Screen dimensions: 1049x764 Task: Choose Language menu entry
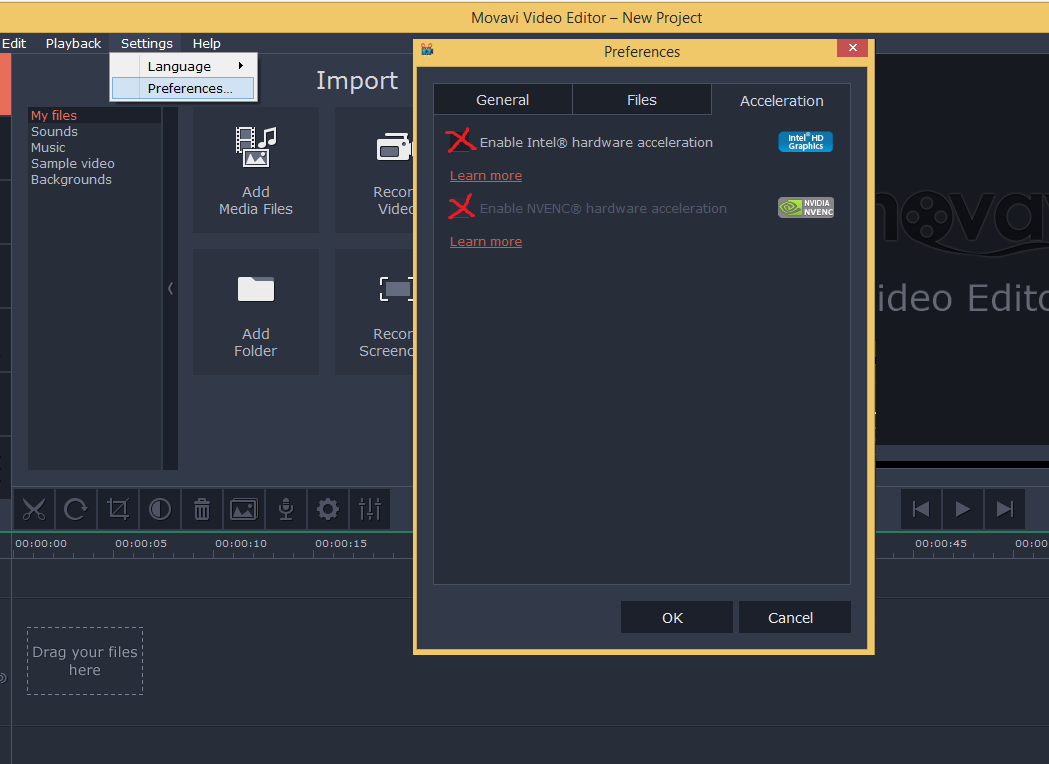[183, 66]
